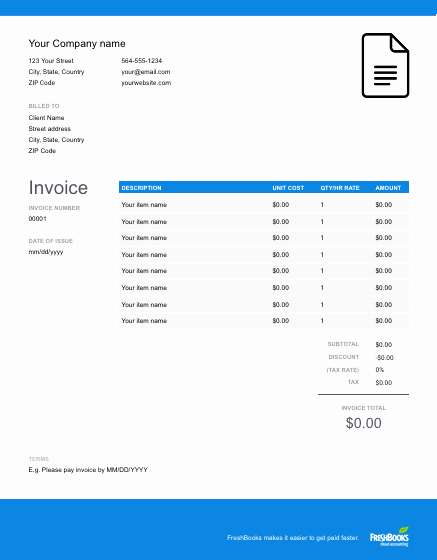The height and width of the screenshot is (560, 437).
Task: Click the FreshBooks logo in footer
Action: pos(389,537)
